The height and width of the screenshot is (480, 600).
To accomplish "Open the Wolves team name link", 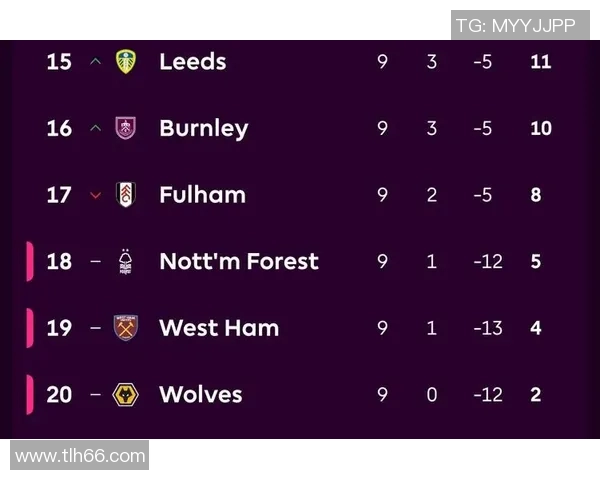I will tap(200, 394).
